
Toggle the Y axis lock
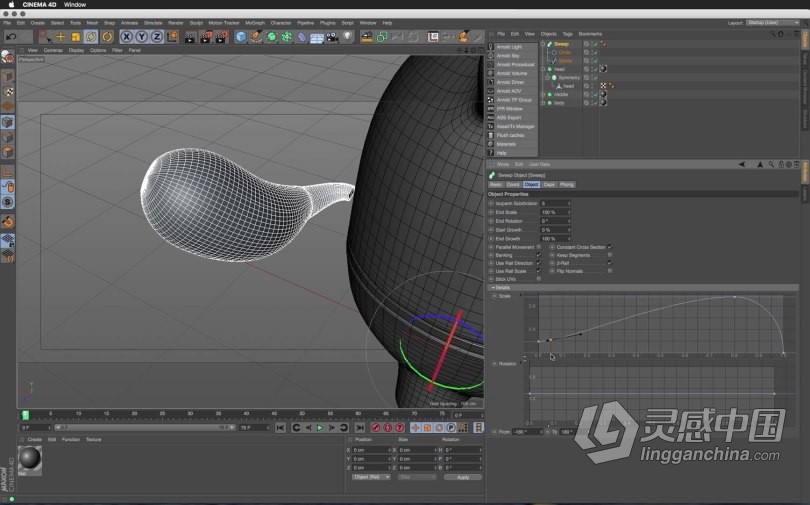pyautogui.click(x=141, y=37)
